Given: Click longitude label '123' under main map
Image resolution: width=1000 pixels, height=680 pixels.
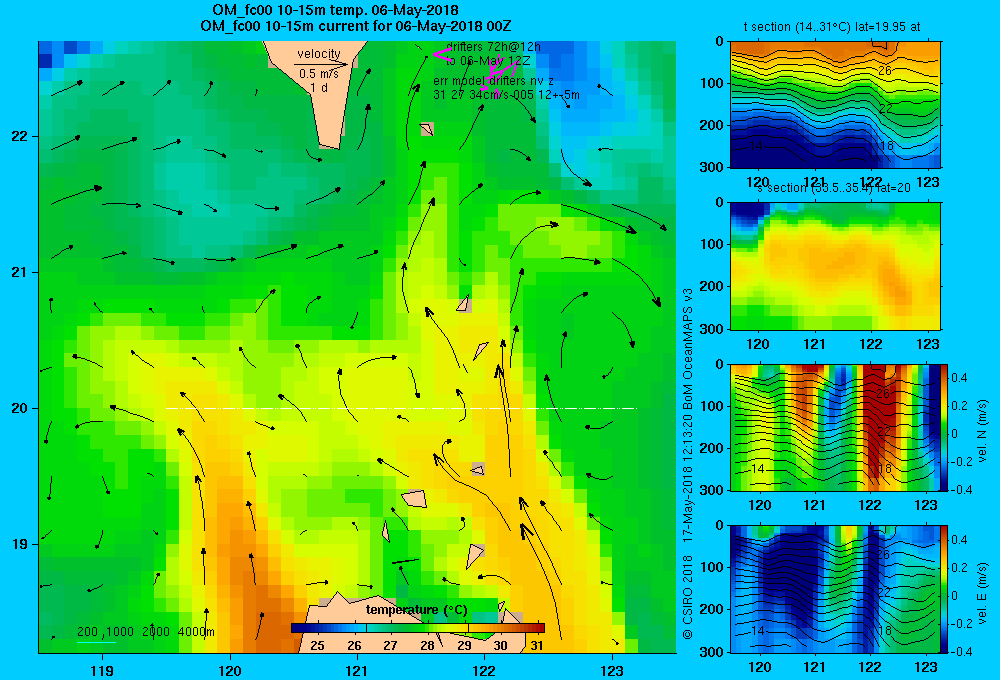Looking at the screenshot, I should pyautogui.click(x=612, y=670).
